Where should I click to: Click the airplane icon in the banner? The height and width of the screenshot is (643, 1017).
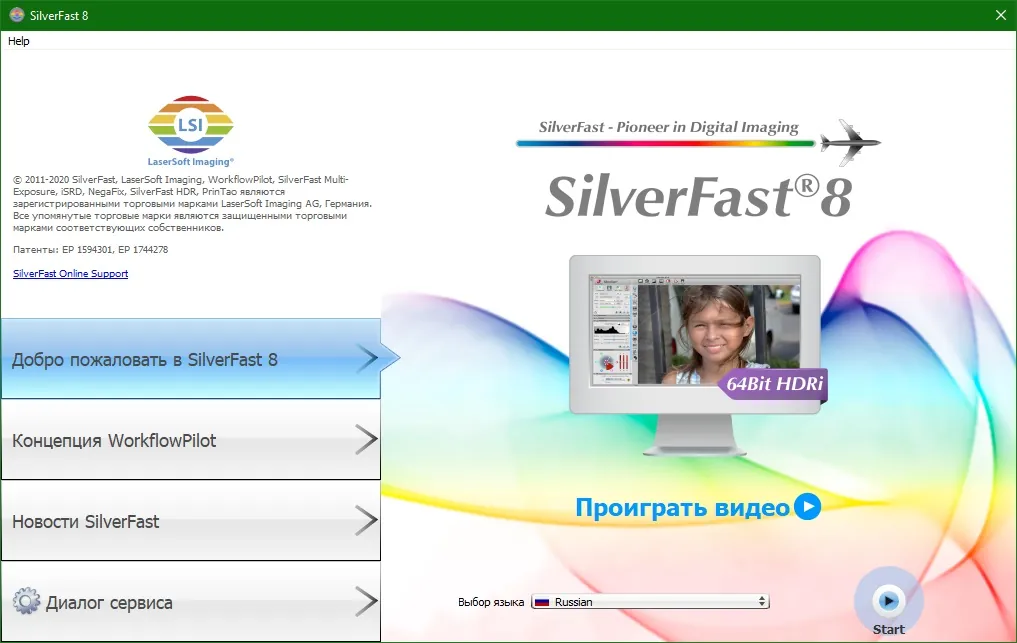click(x=850, y=142)
